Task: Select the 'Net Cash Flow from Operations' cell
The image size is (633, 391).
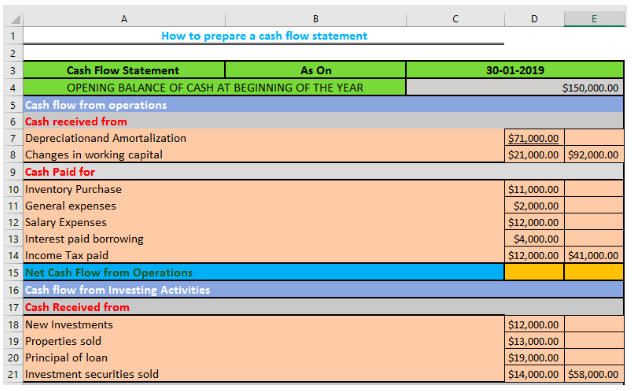Action: [264, 272]
